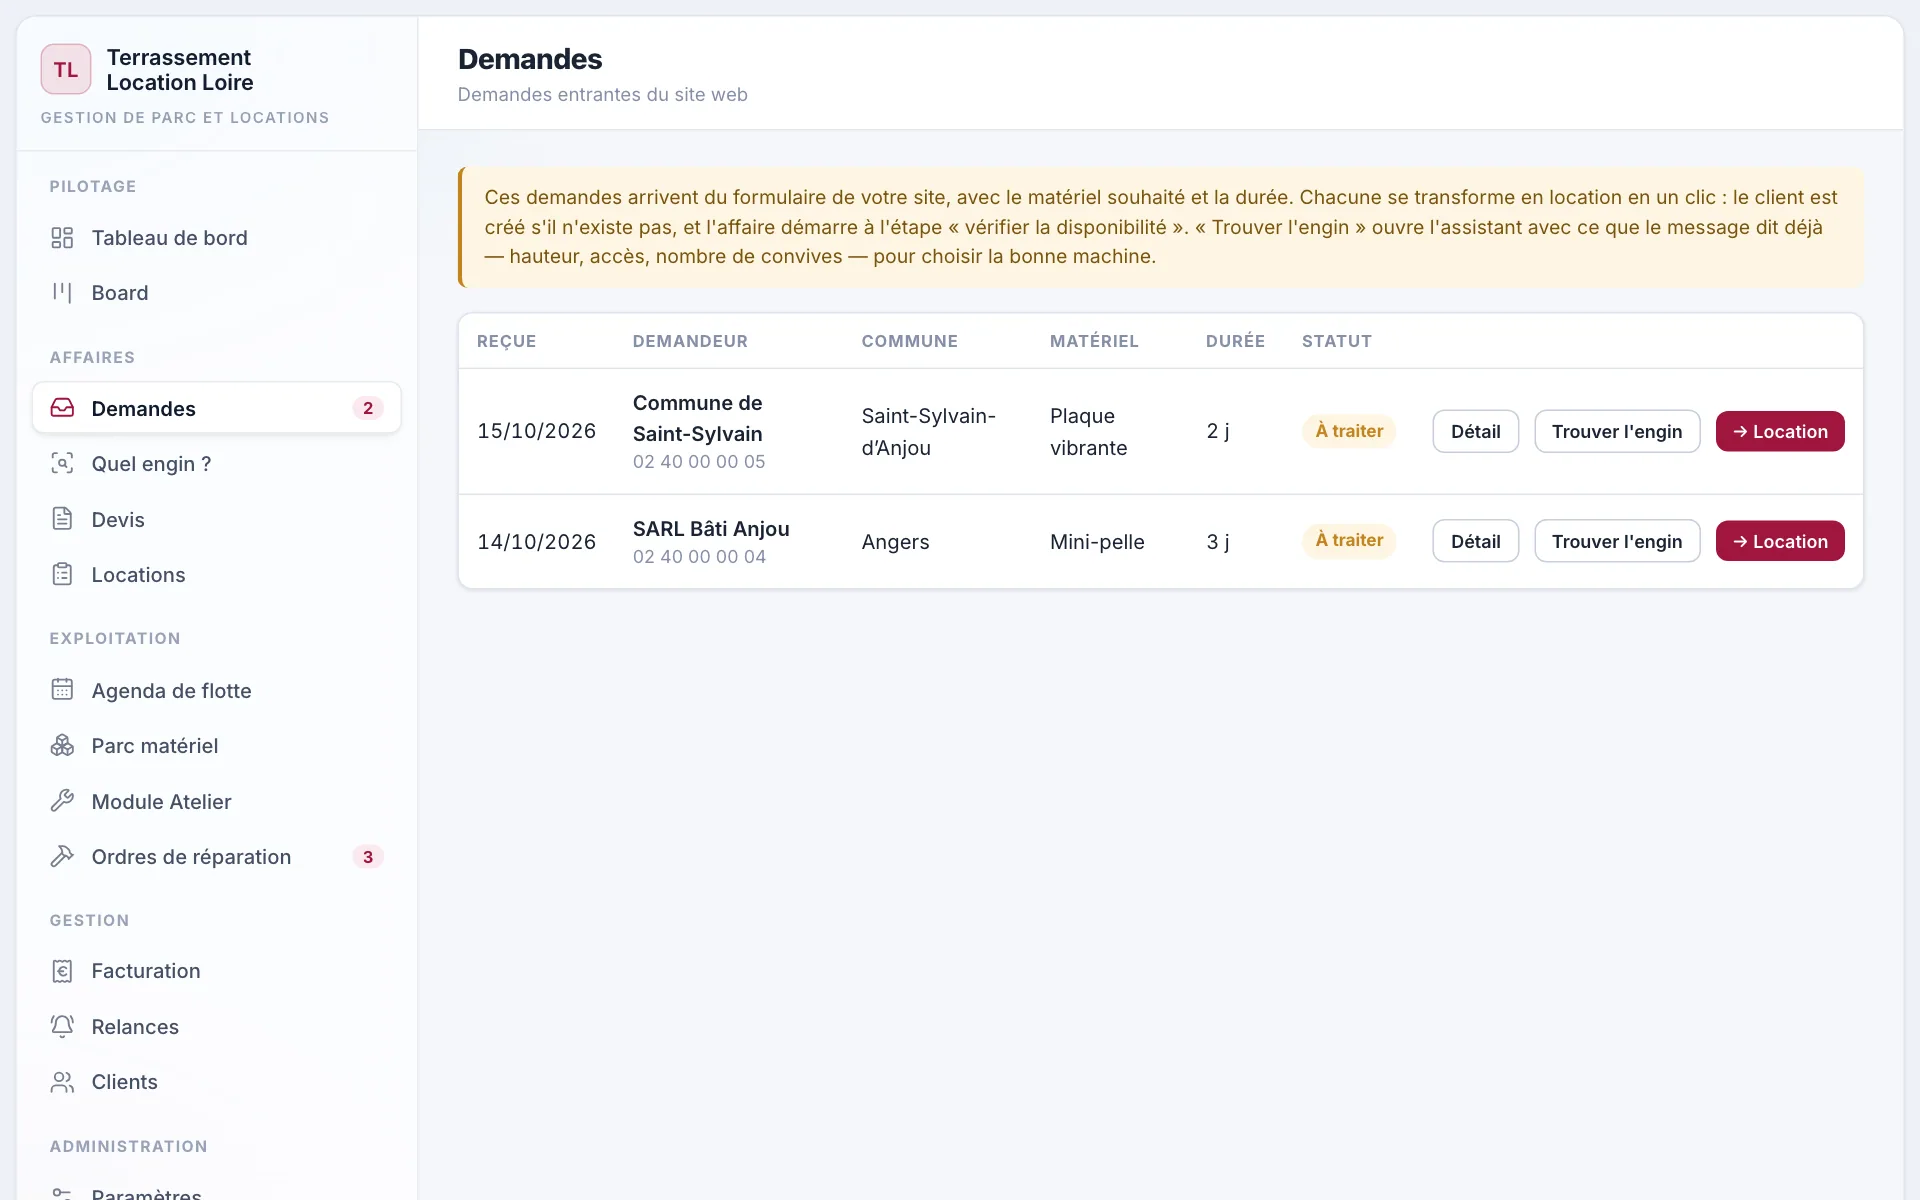
Task: Select Module Atelier in sidebar
Action: click(x=217, y=801)
